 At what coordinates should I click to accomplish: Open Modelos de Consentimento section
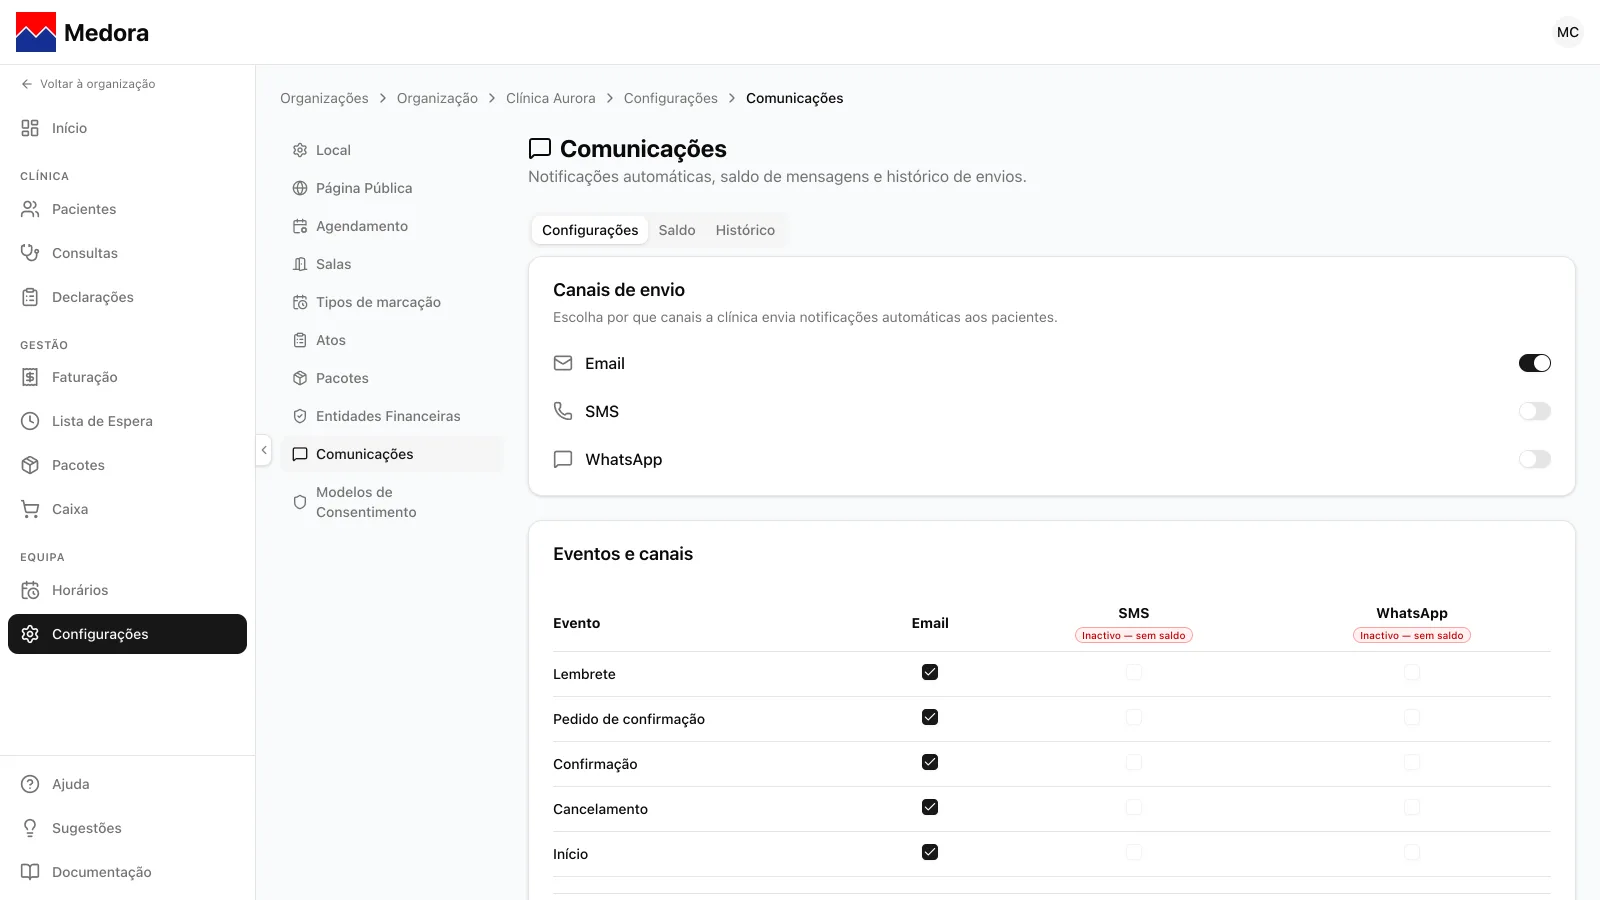pyautogui.click(x=392, y=502)
